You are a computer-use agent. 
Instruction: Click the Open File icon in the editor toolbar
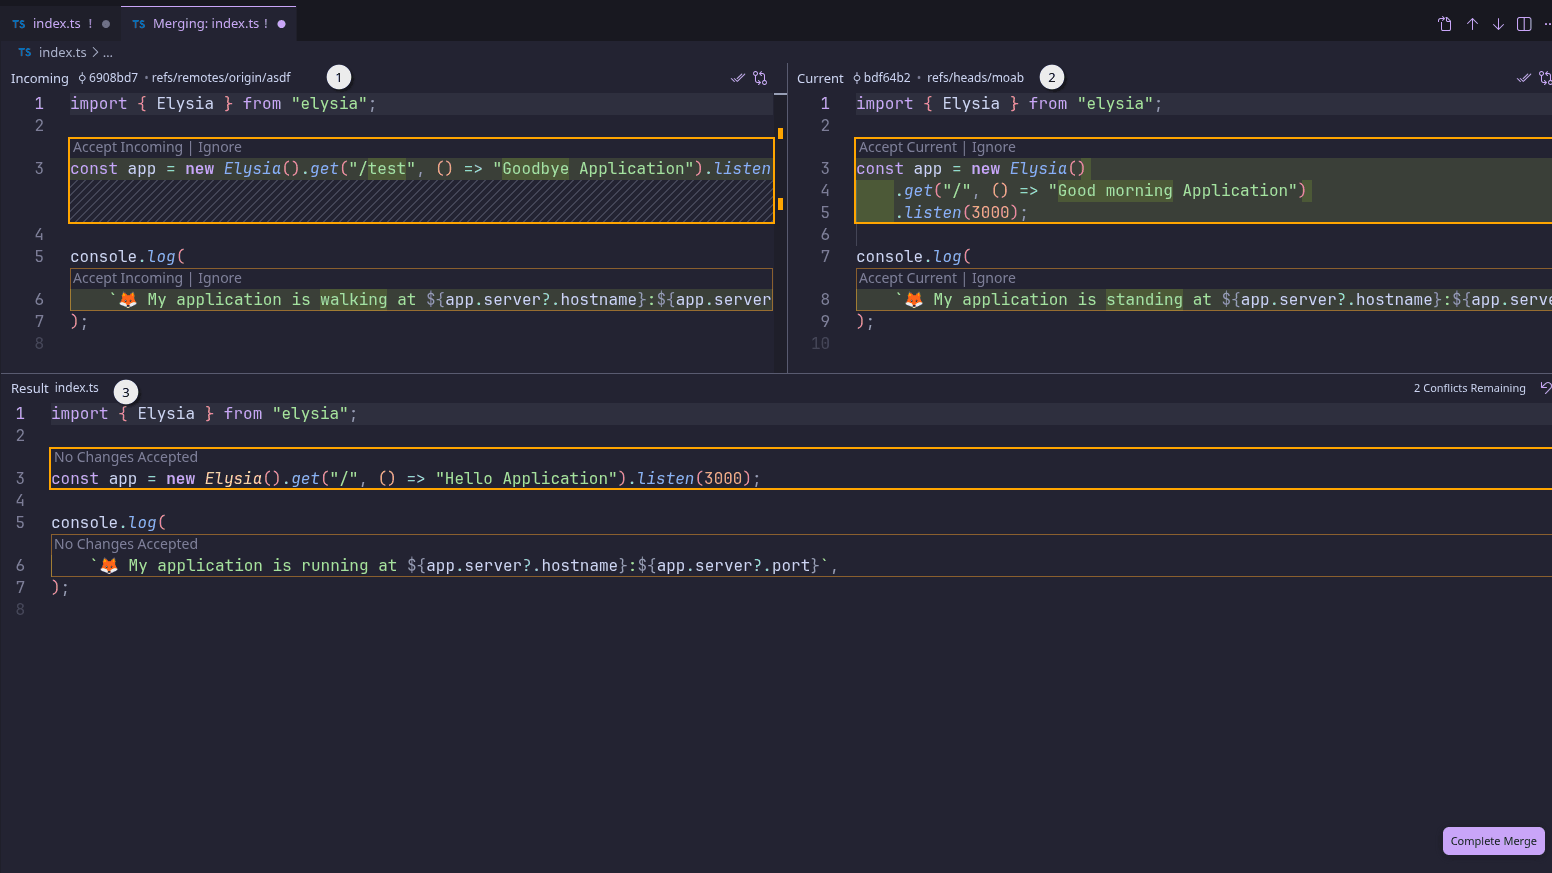[x=1445, y=24]
